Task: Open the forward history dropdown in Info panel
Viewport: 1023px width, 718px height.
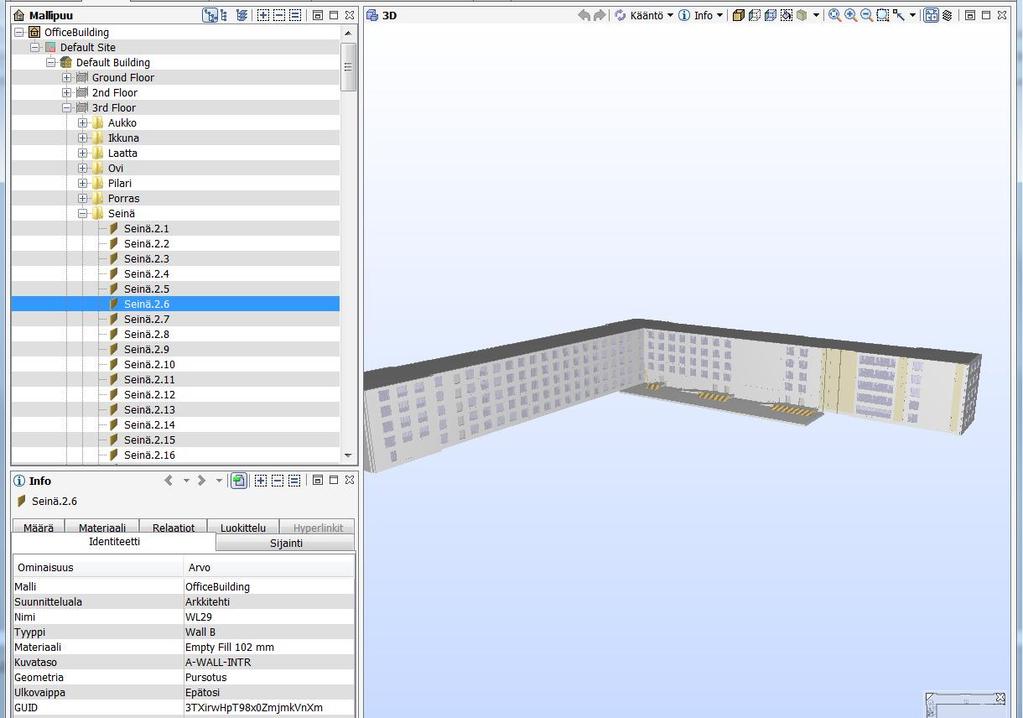Action: (219, 481)
